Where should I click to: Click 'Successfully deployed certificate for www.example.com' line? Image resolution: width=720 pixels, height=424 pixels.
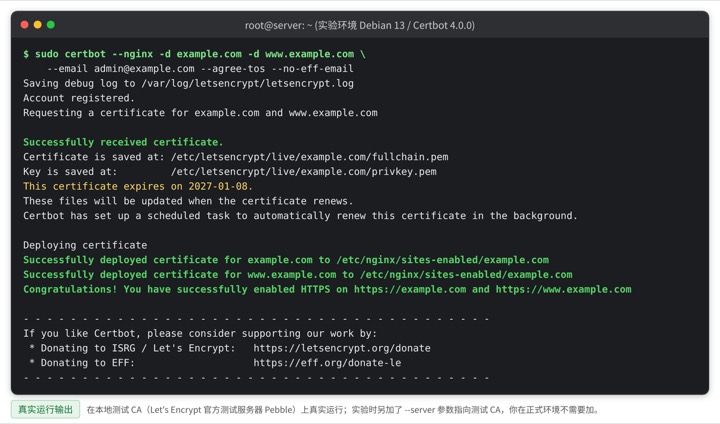coord(298,275)
